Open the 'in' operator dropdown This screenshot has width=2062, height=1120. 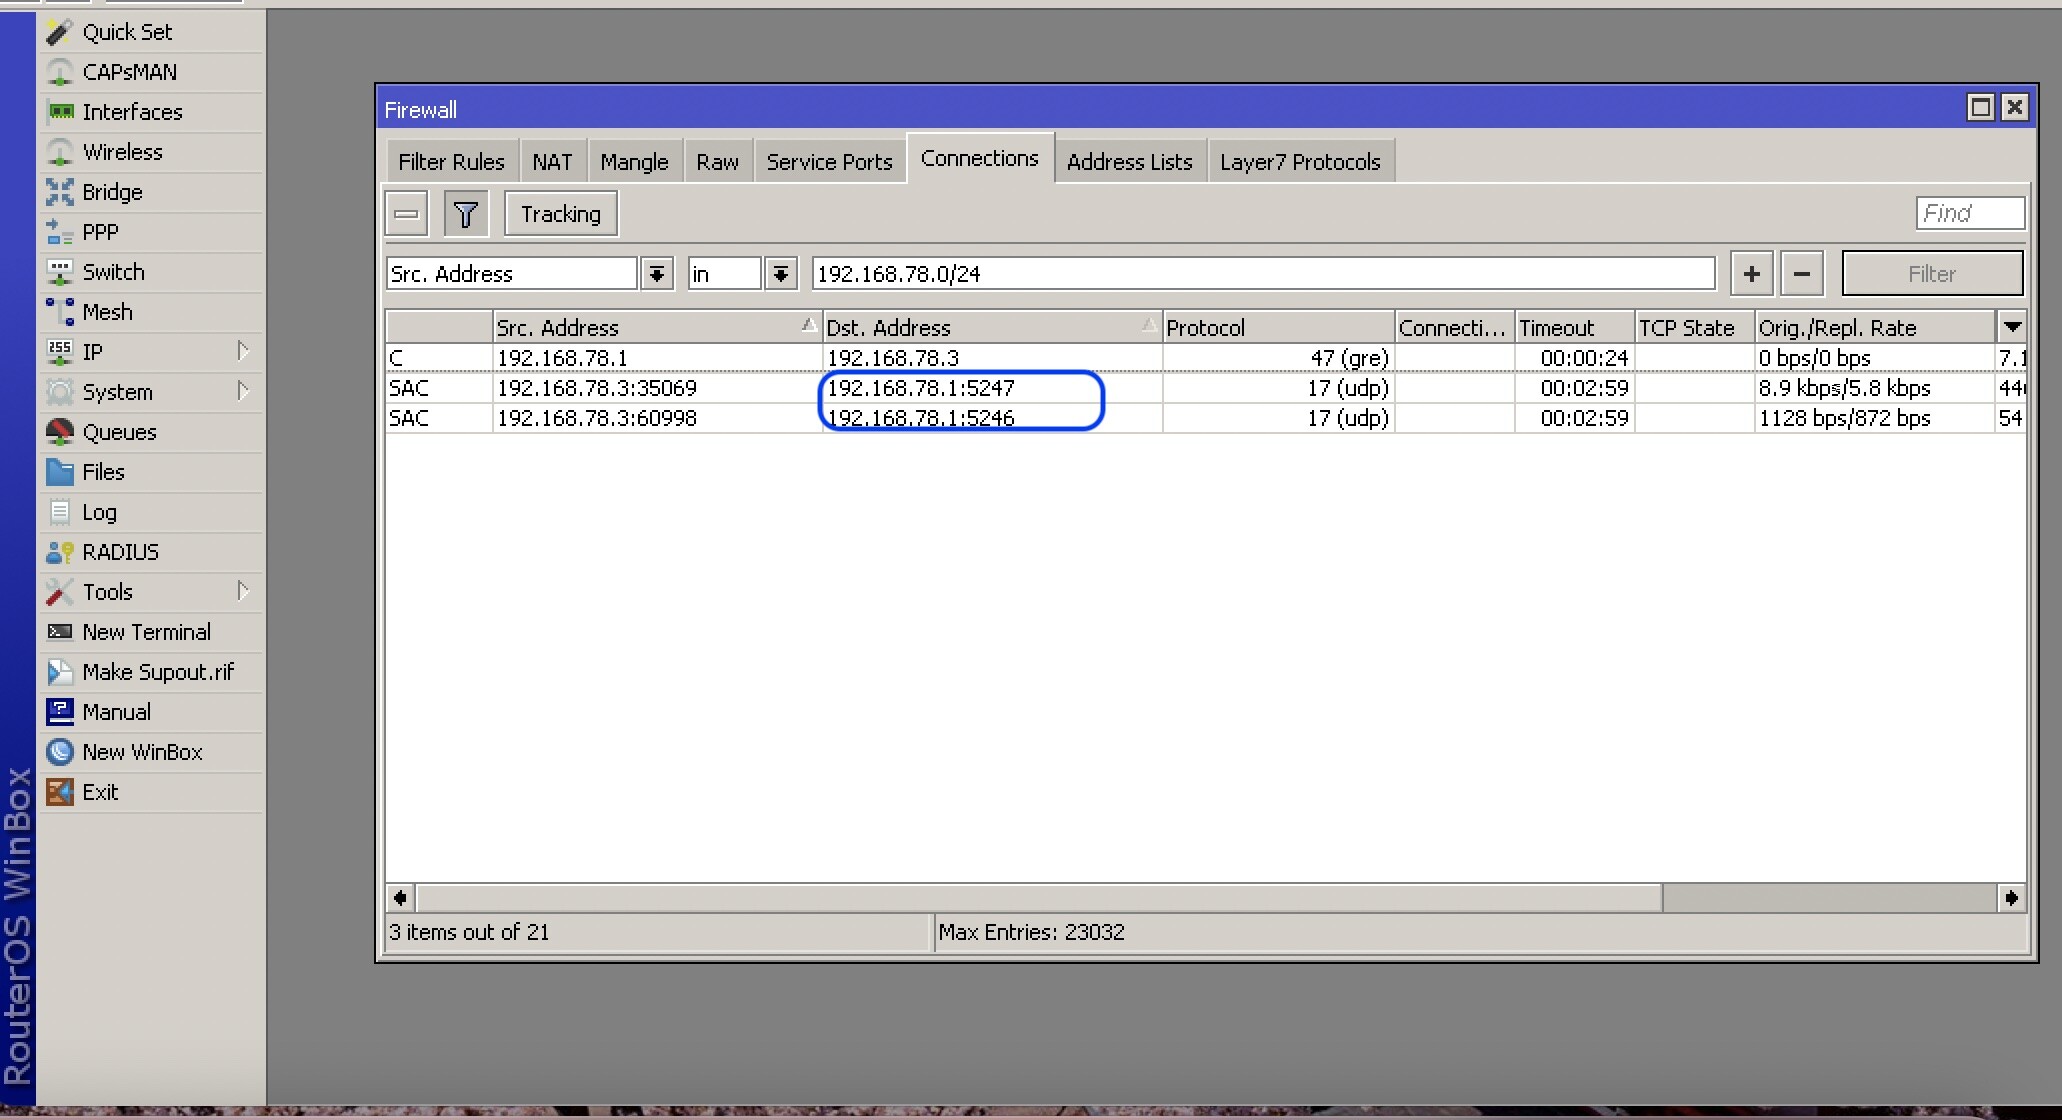[781, 274]
